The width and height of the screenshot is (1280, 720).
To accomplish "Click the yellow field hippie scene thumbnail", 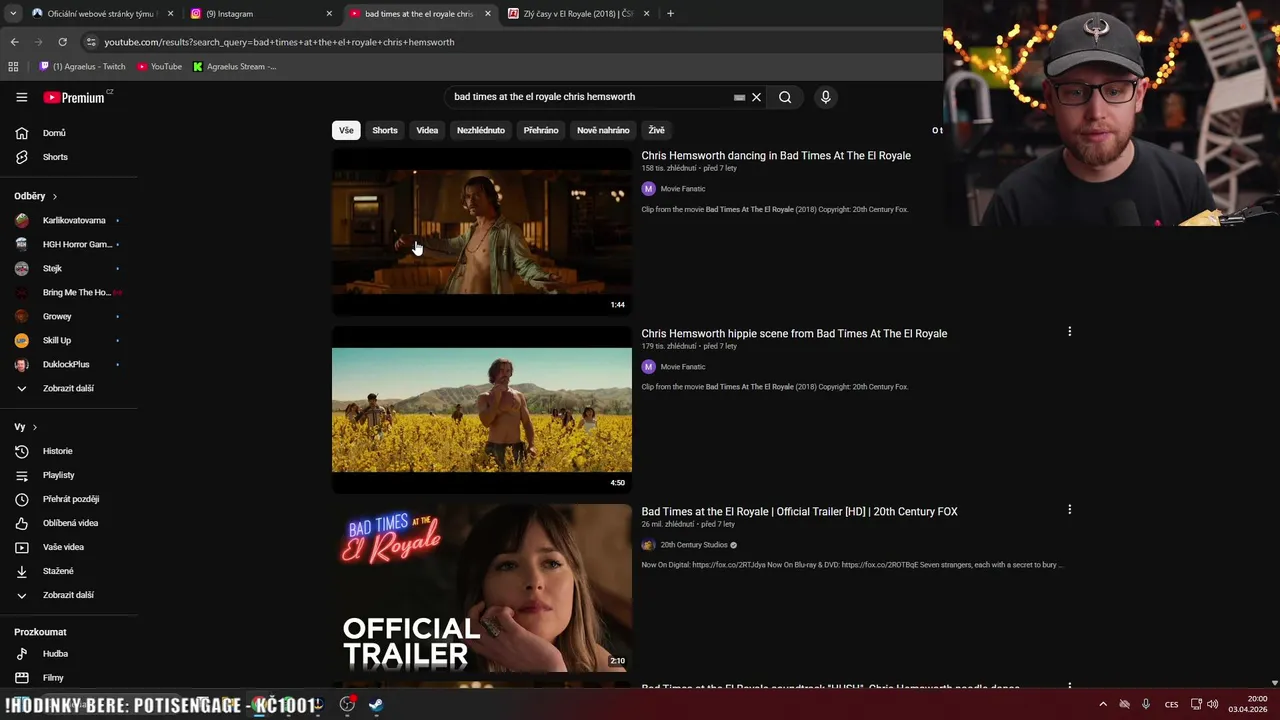I will coord(482,410).
